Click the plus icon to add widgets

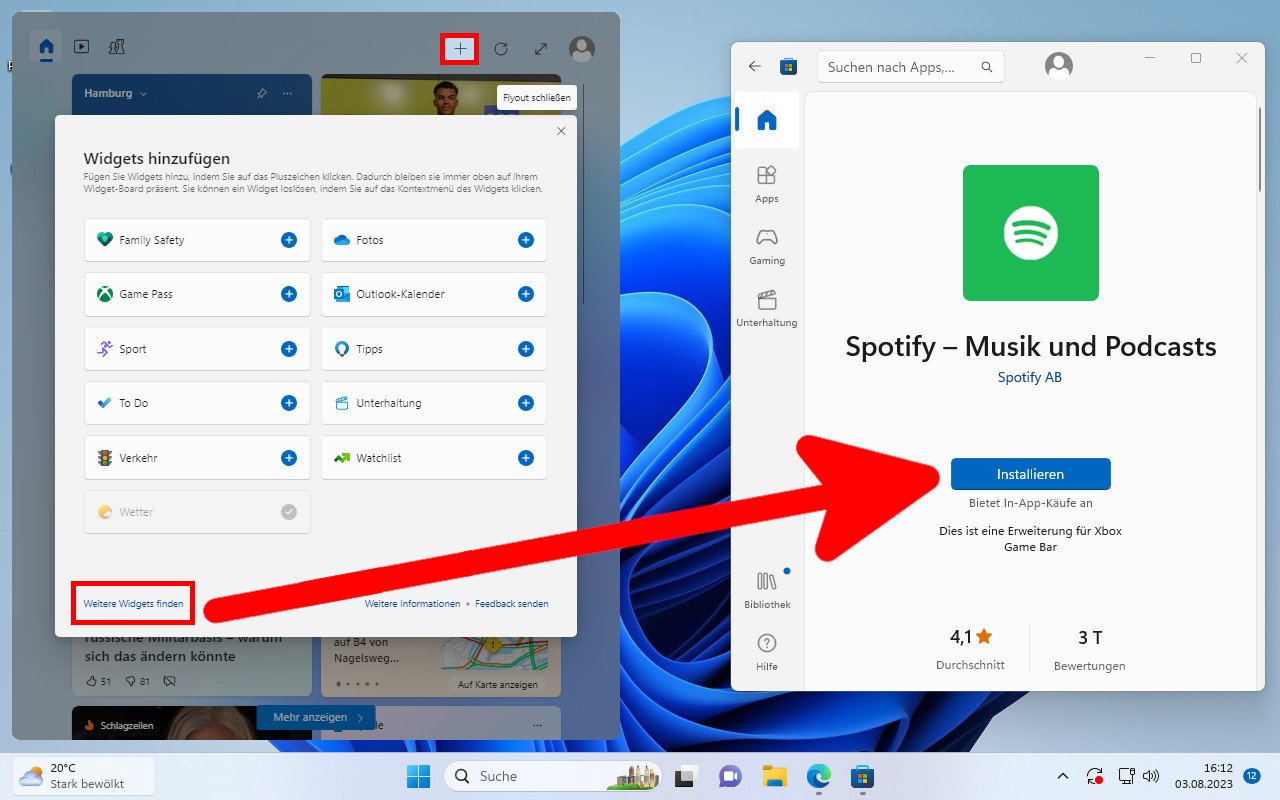click(x=460, y=48)
